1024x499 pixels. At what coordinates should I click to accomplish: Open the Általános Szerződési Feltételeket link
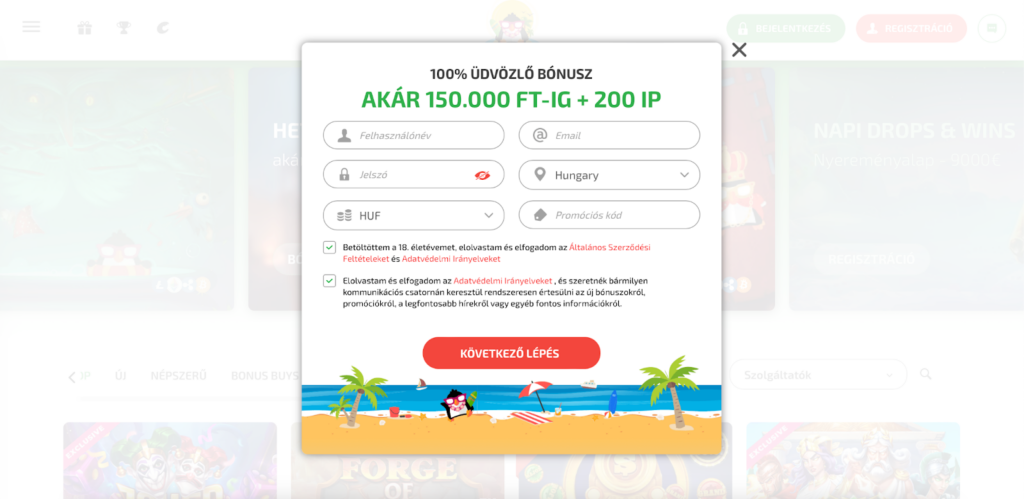click(x=496, y=253)
